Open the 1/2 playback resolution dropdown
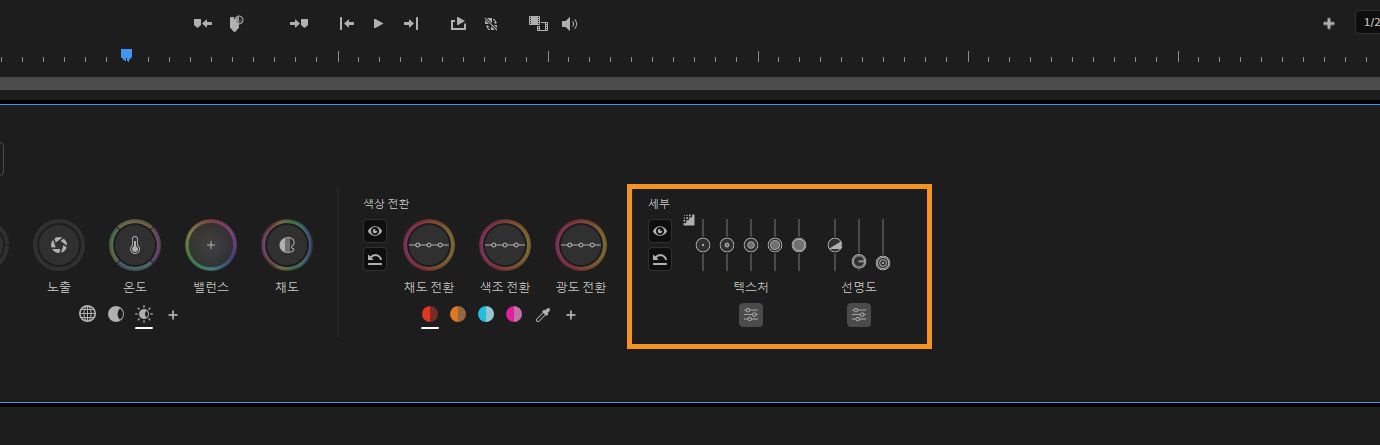 (x=1367, y=22)
